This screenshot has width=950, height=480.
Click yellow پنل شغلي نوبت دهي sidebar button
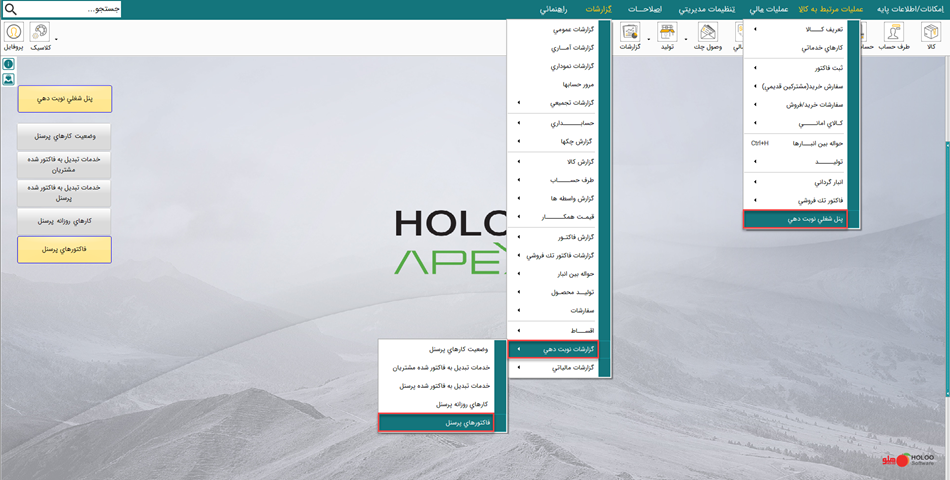pyautogui.click(x=64, y=99)
